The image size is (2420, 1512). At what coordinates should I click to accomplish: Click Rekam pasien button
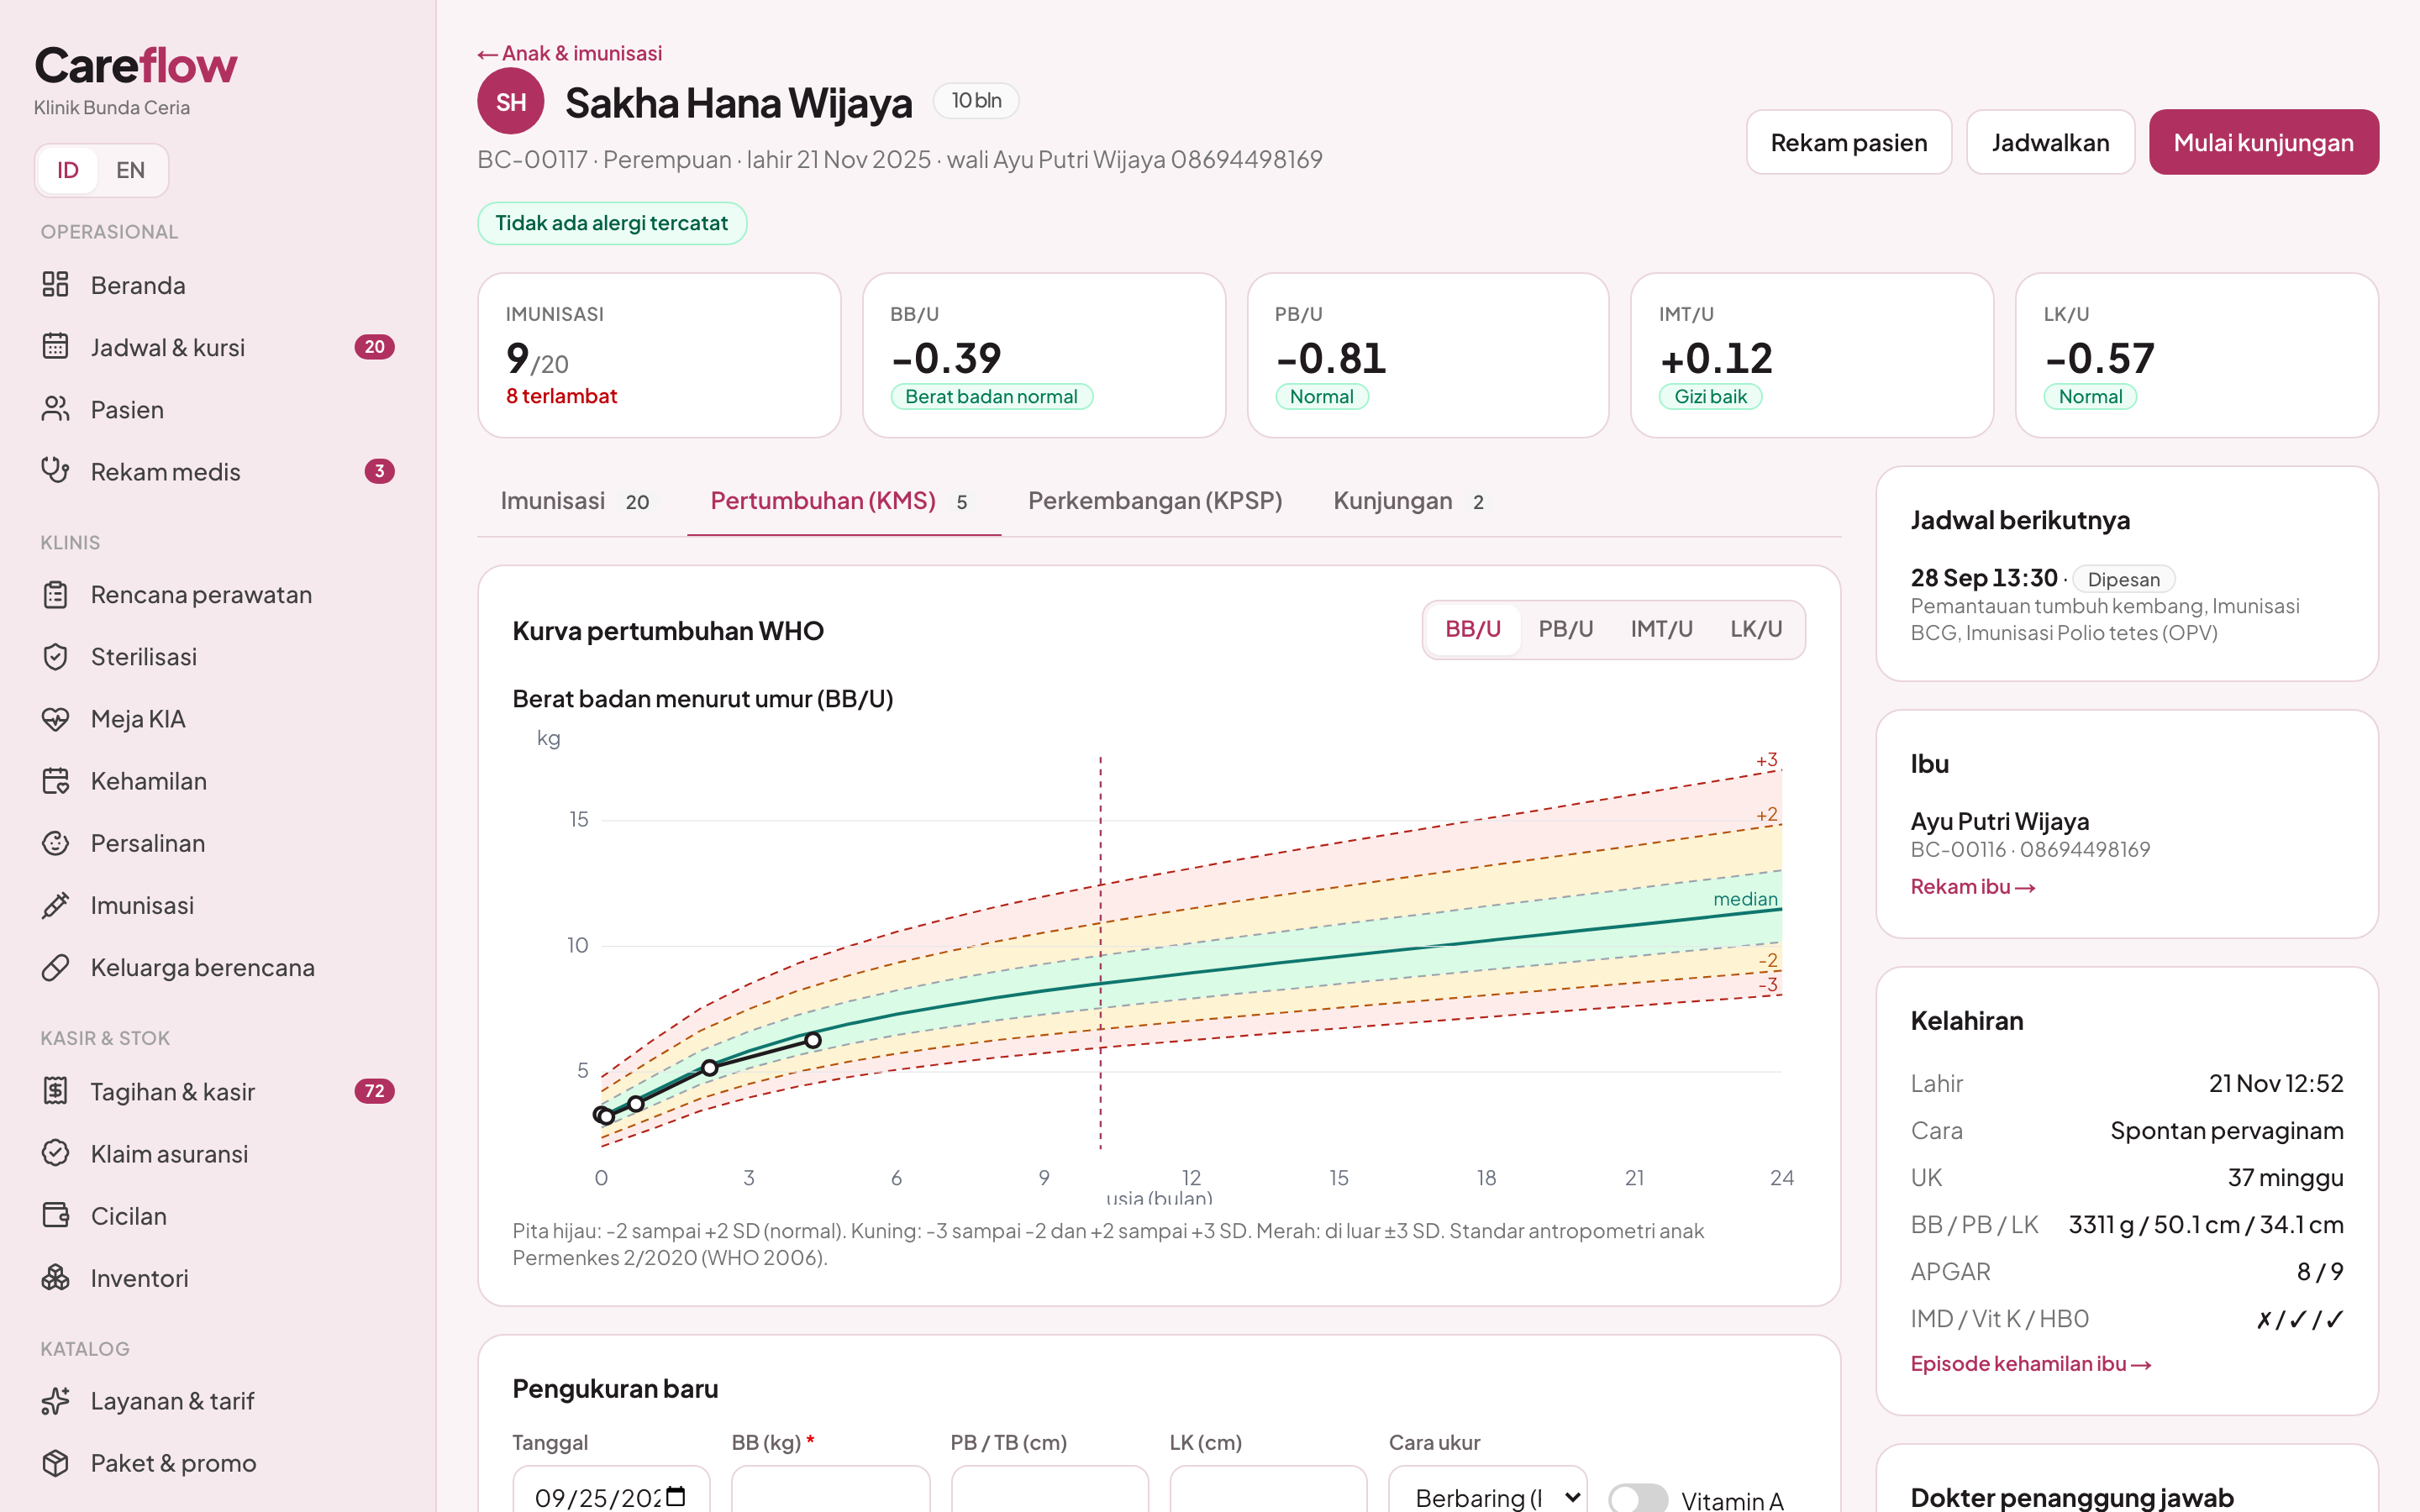[1849, 142]
